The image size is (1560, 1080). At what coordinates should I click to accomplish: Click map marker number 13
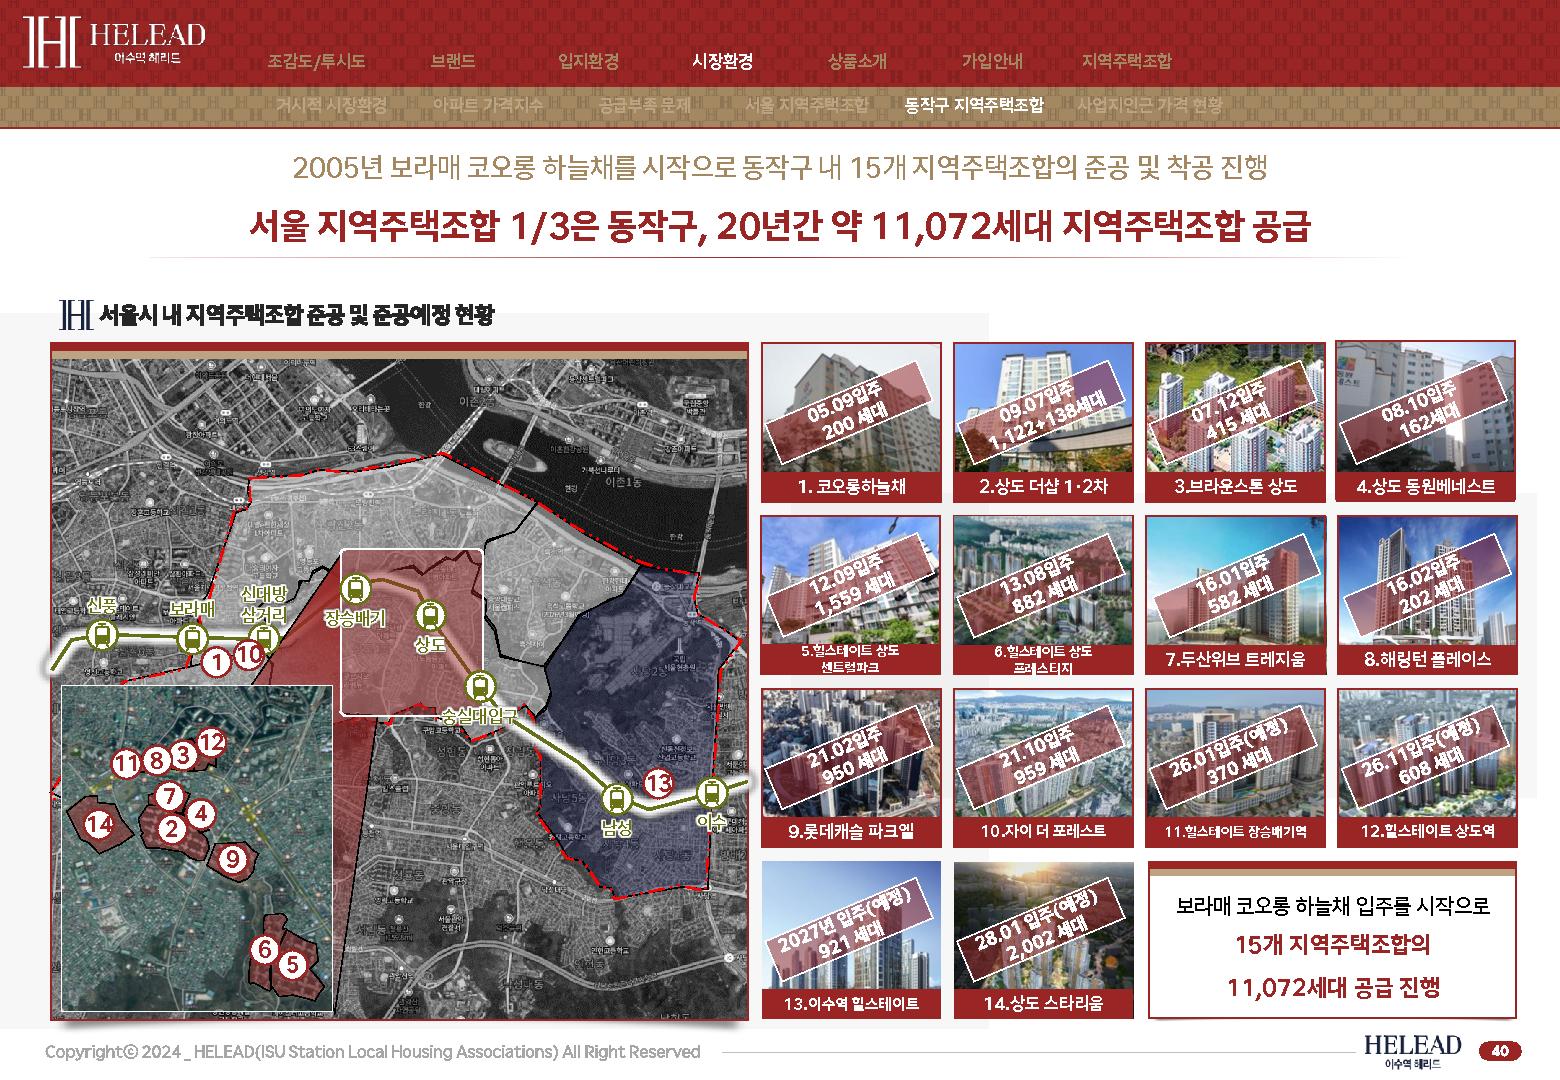[658, 783]
